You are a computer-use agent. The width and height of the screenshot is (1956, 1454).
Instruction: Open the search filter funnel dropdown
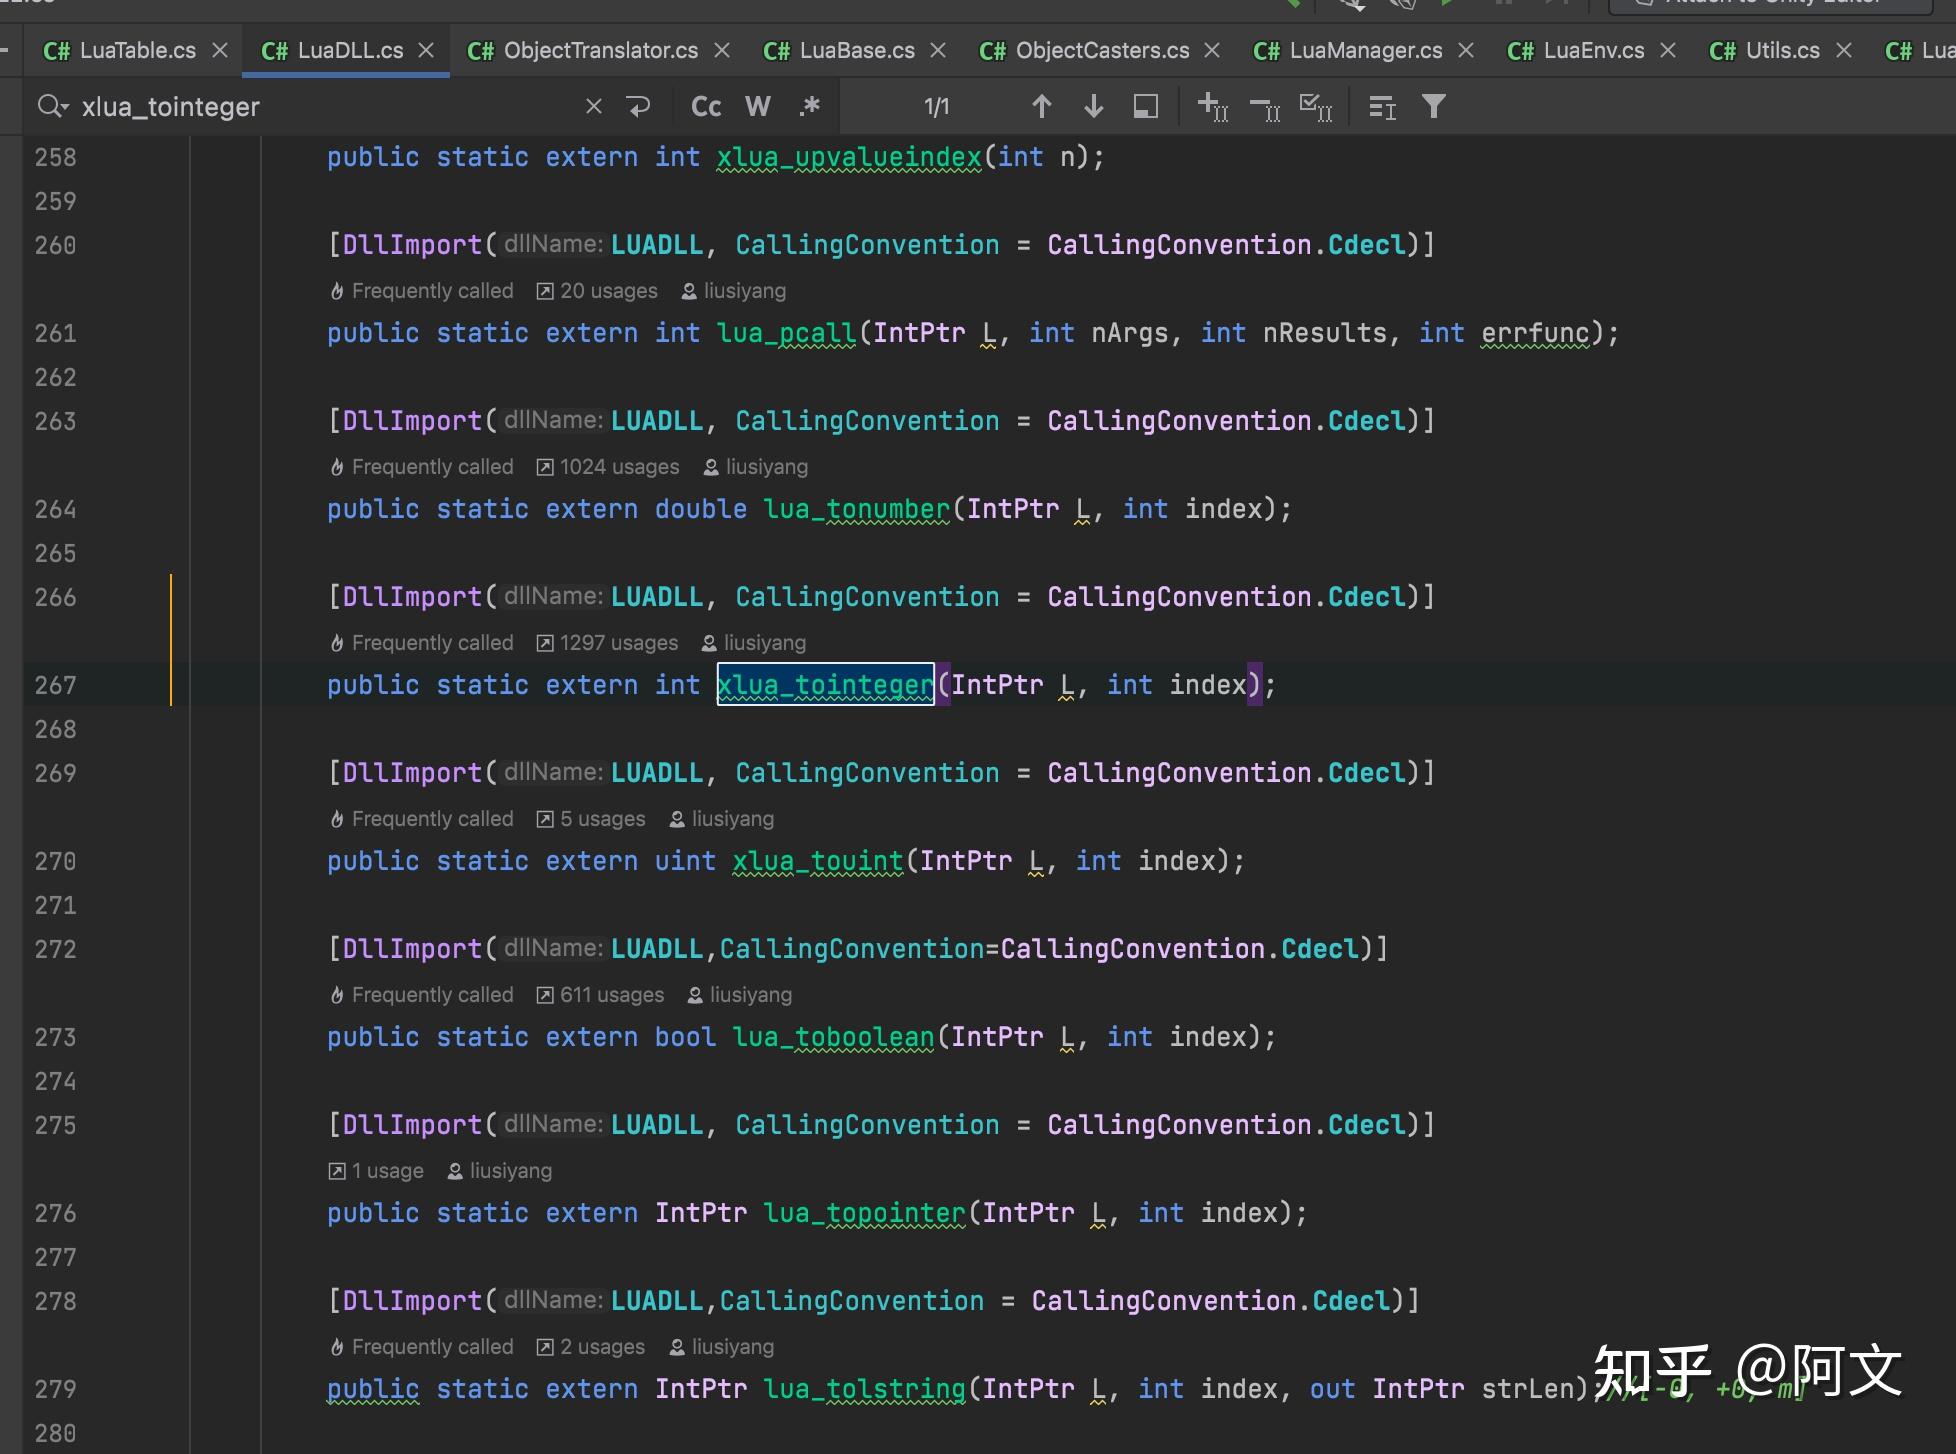(x=1434, y=106)
